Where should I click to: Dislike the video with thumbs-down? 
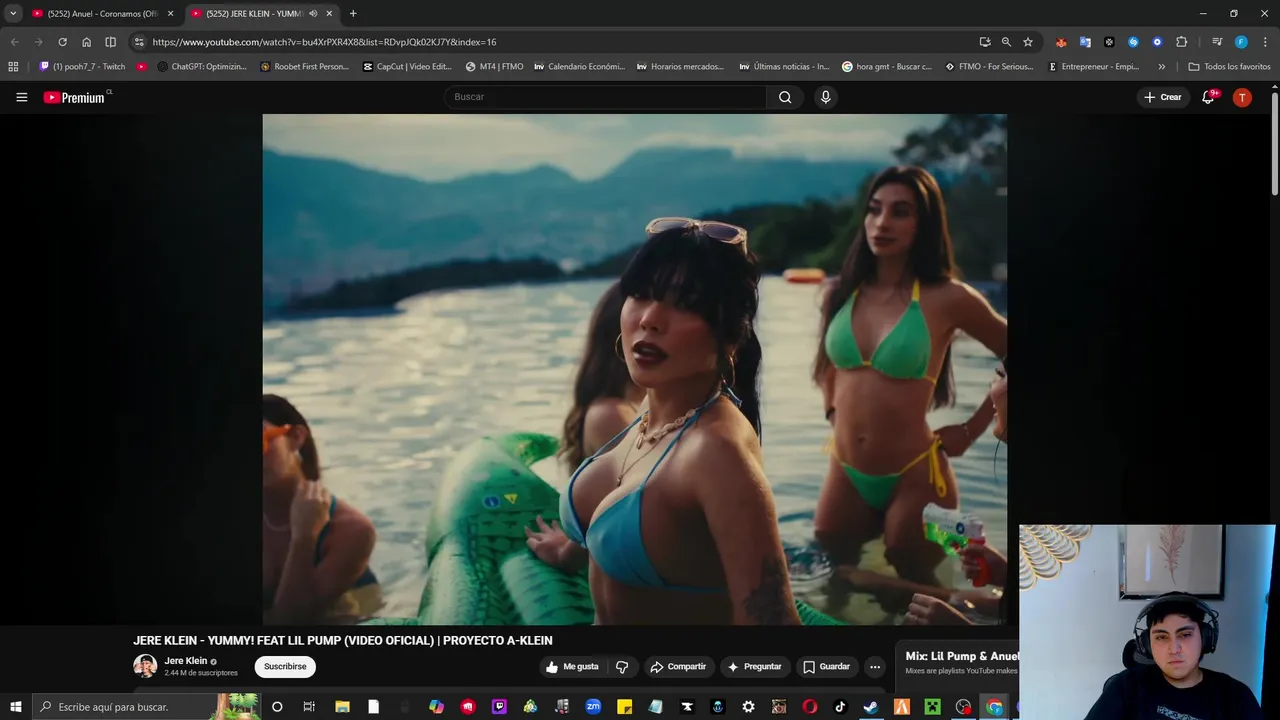[x=622, y=667]
